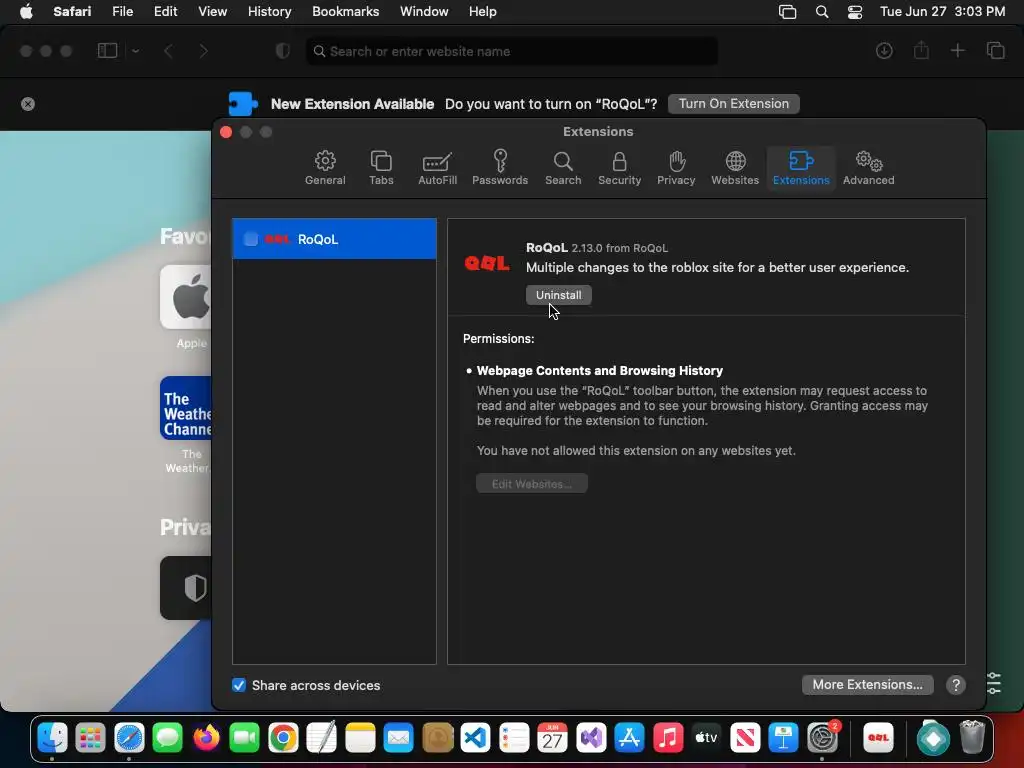Open The Weather Channel favorite

pyautogui.click(x=187, y=408)
